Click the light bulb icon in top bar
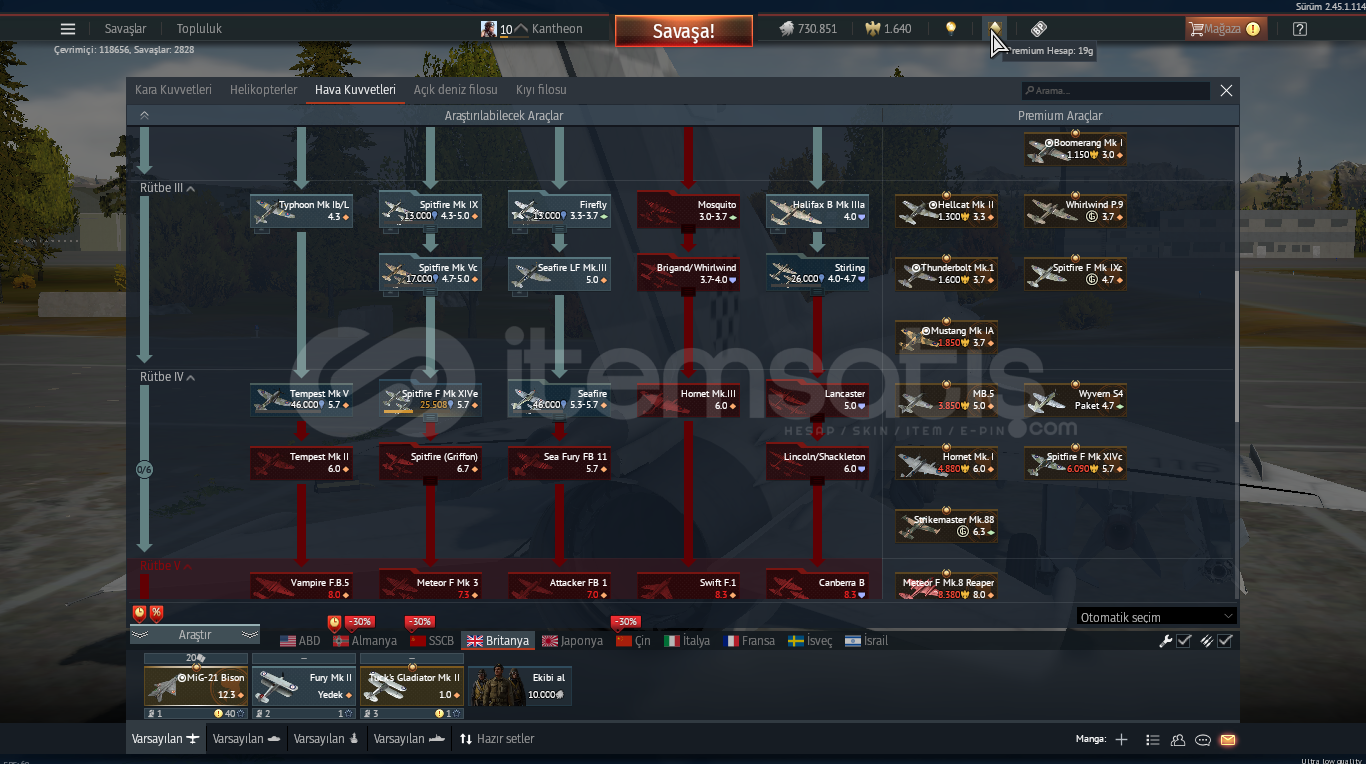 pos(951,29)
